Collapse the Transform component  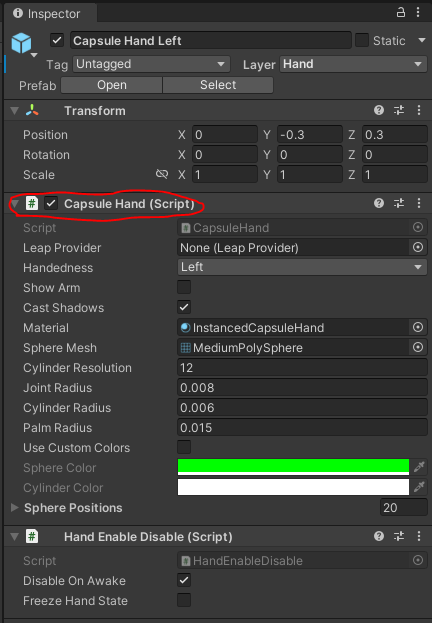point(15,110)
